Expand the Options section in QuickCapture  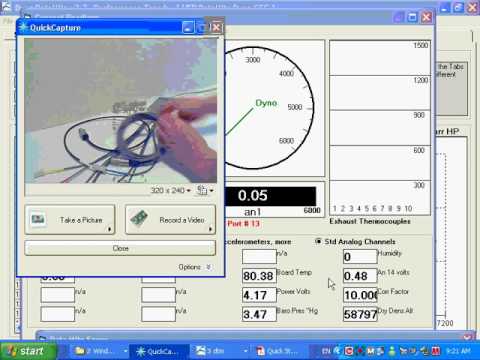click(195, 267)
